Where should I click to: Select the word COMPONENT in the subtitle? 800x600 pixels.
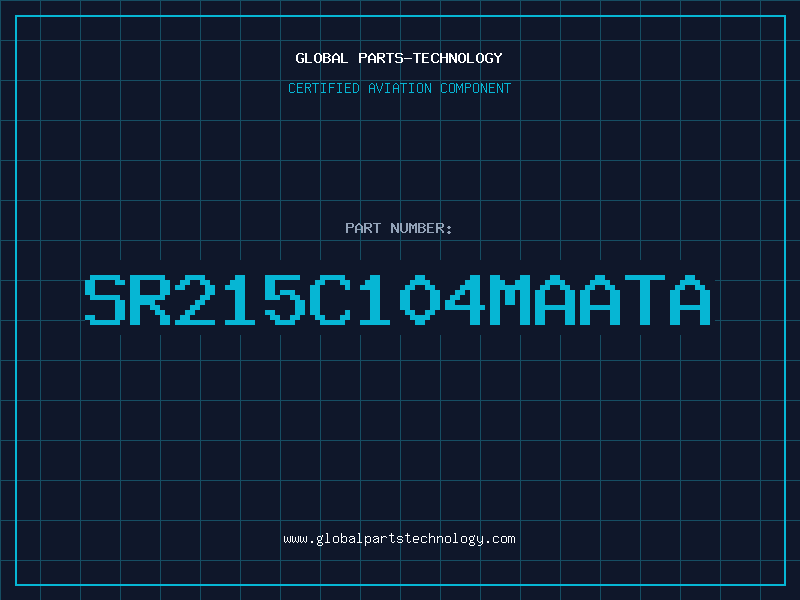click(x=476, y=88)
